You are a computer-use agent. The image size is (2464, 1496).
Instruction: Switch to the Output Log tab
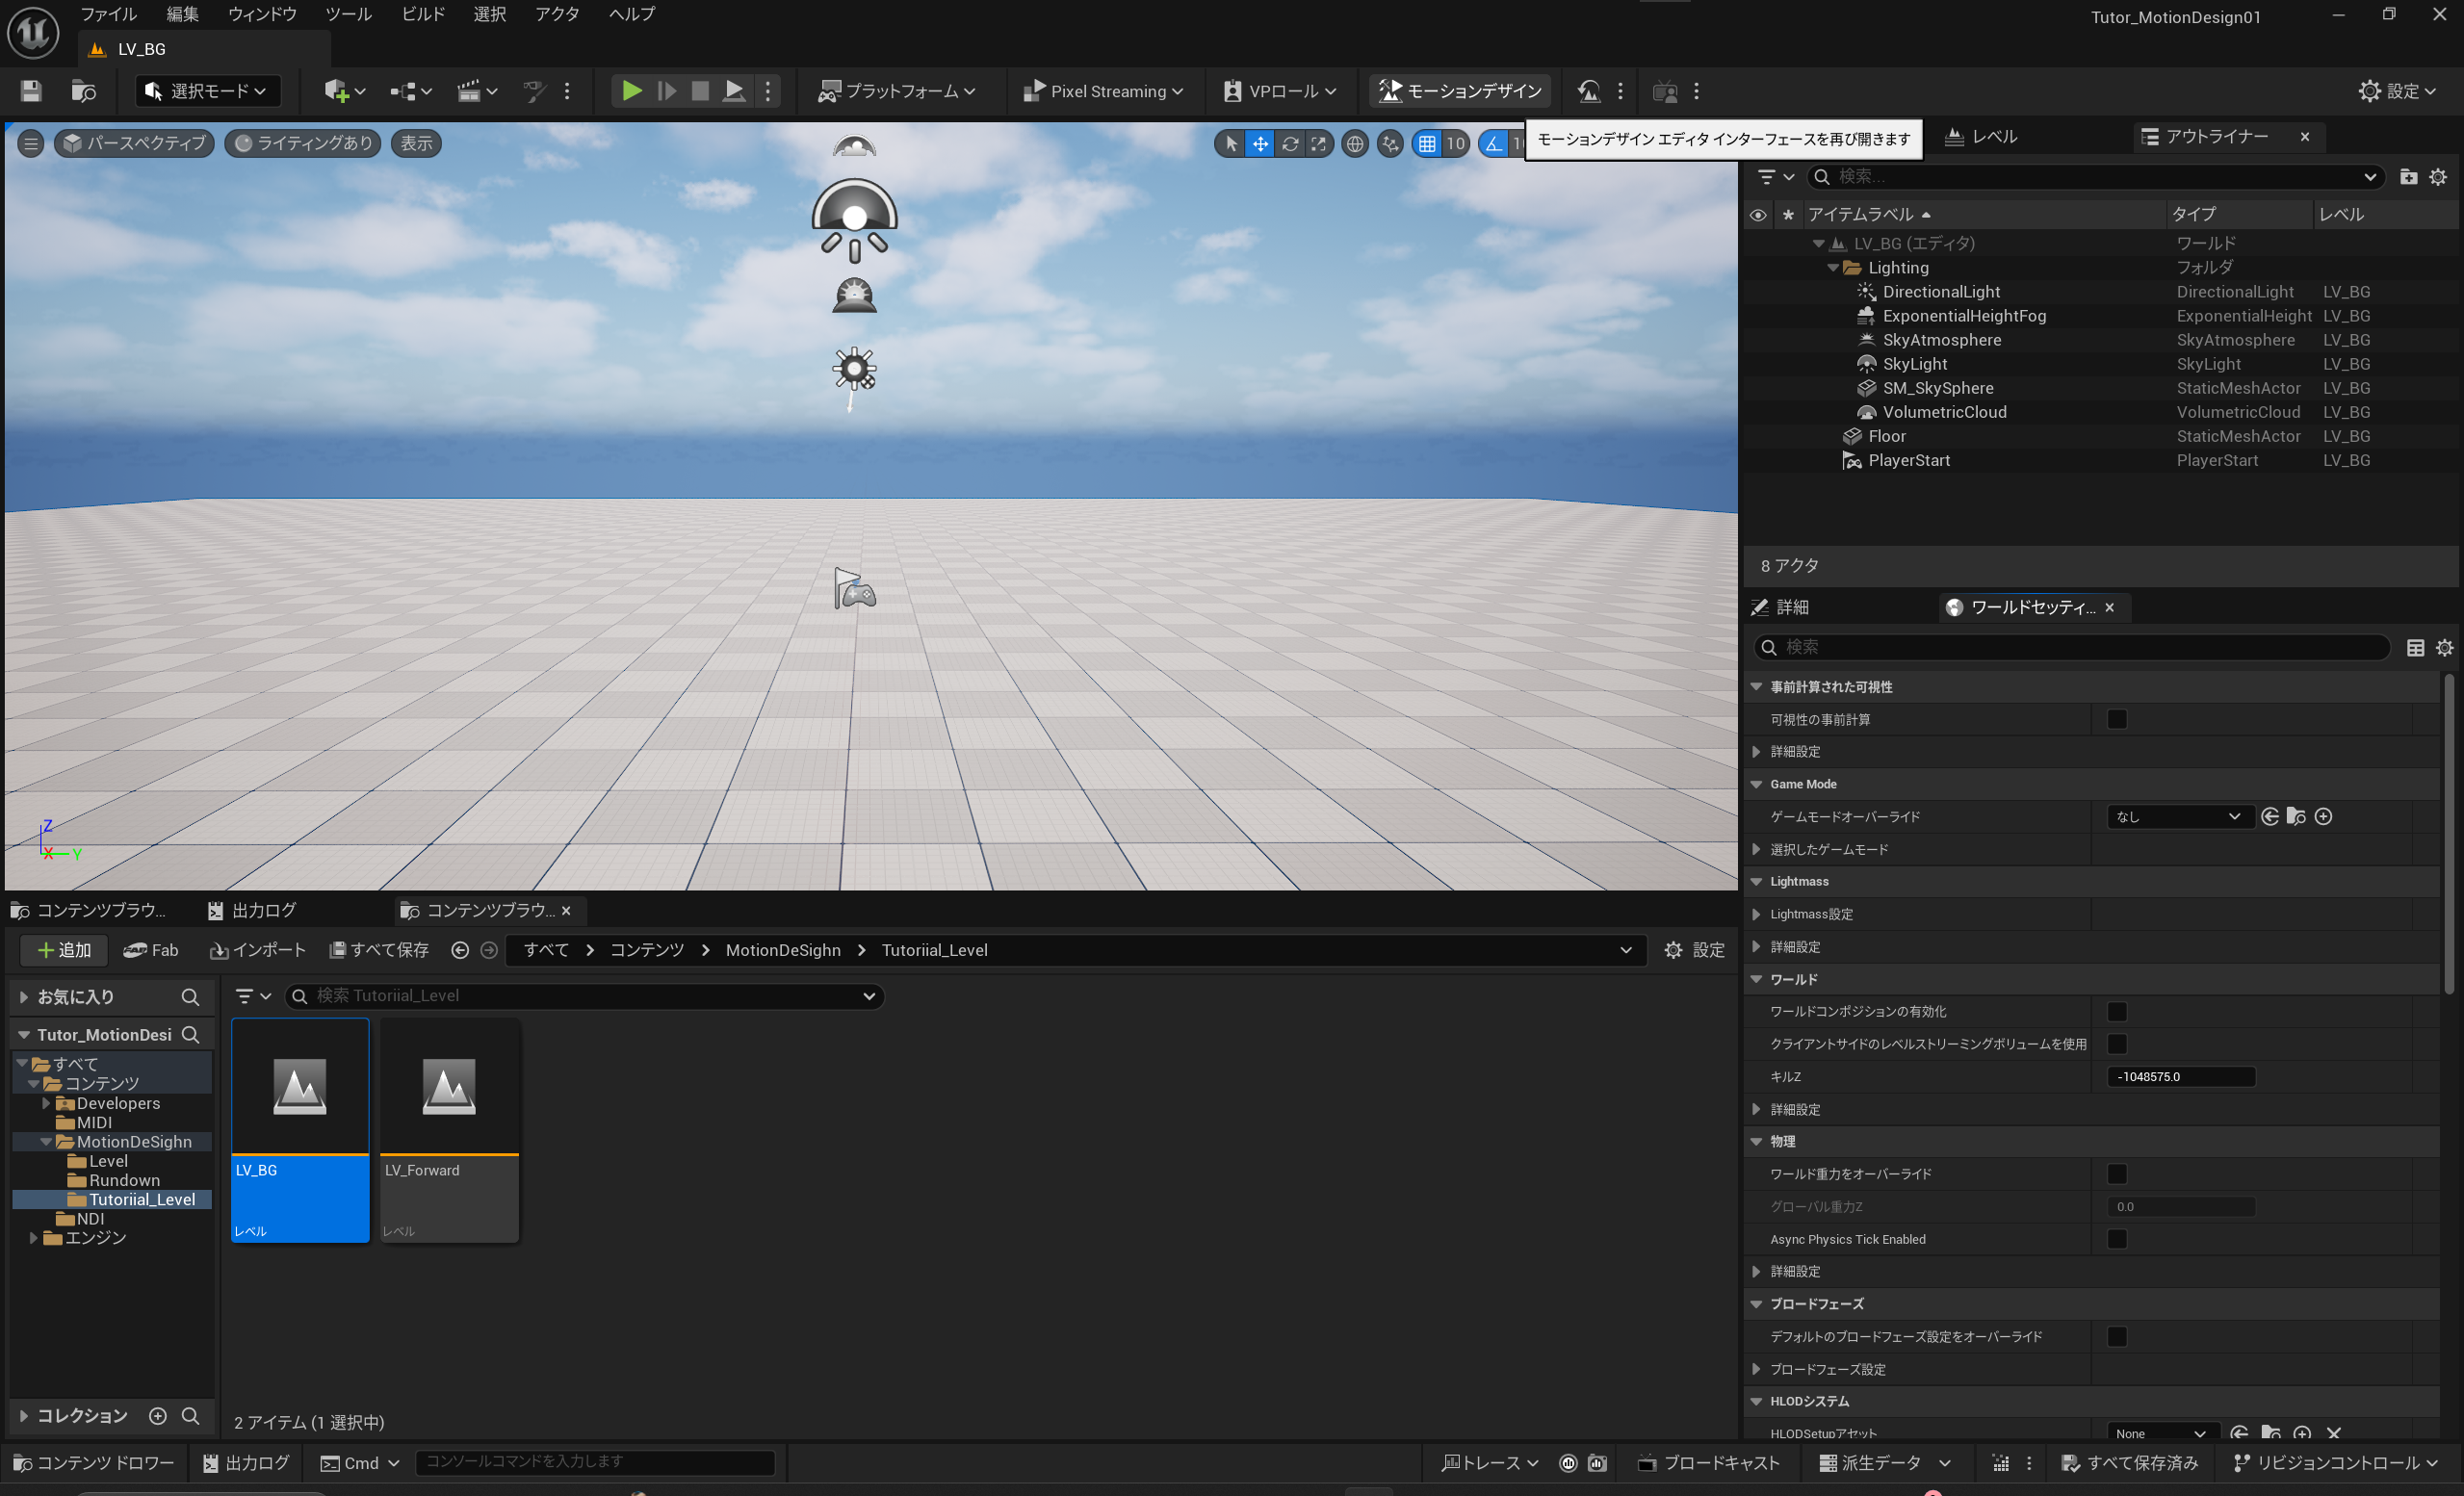click(x=253, y=910)
